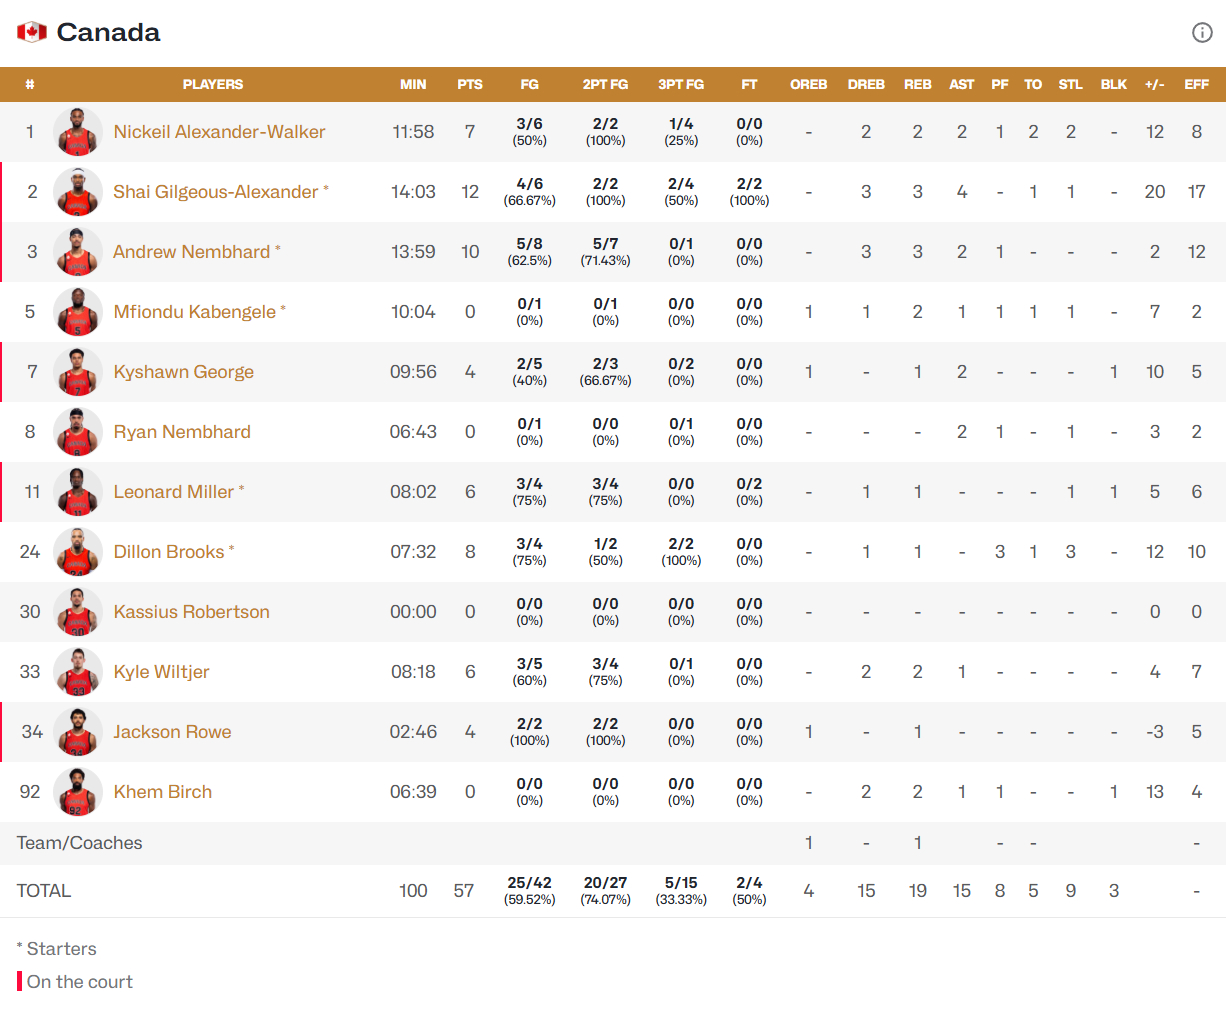Click the Canada team title

(108, 32)
